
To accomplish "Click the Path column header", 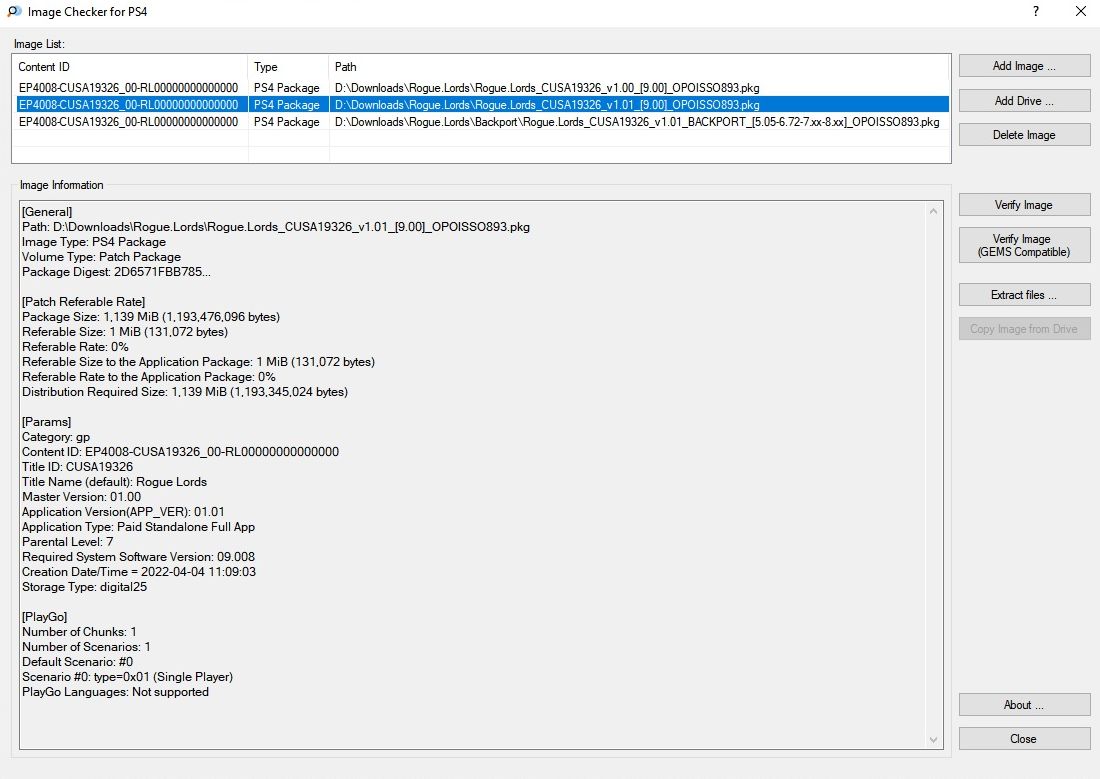I will click(639, 67).
